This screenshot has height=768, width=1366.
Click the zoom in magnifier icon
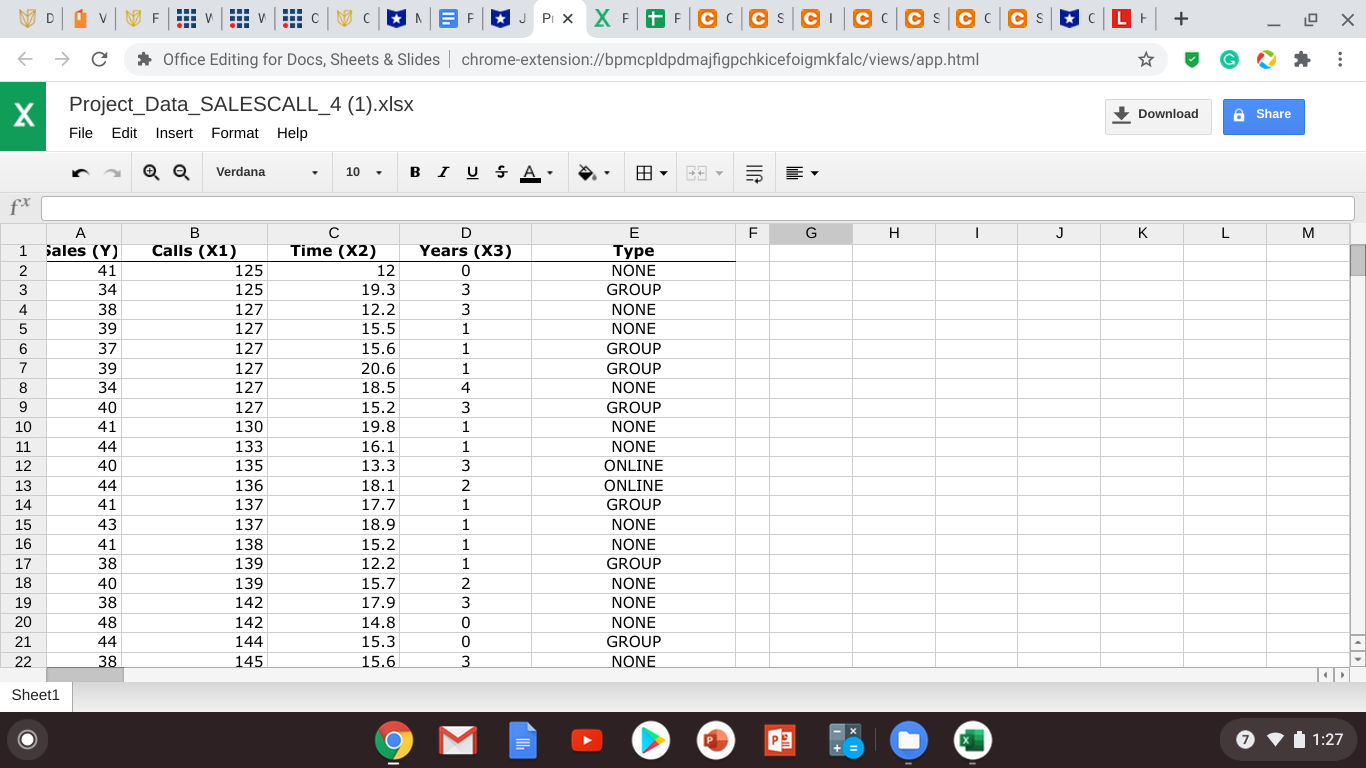[151, 172]
